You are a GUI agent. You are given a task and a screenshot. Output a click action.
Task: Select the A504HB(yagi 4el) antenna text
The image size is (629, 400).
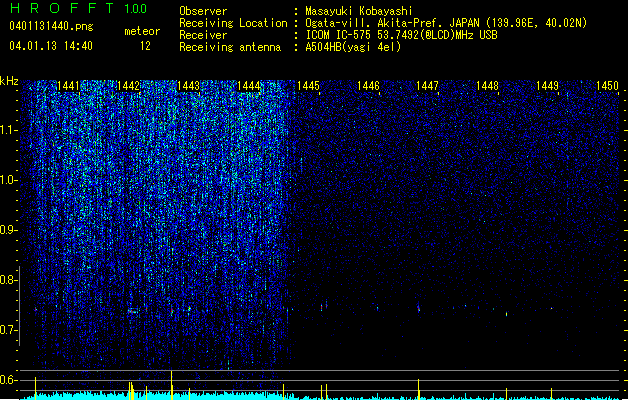353,47
